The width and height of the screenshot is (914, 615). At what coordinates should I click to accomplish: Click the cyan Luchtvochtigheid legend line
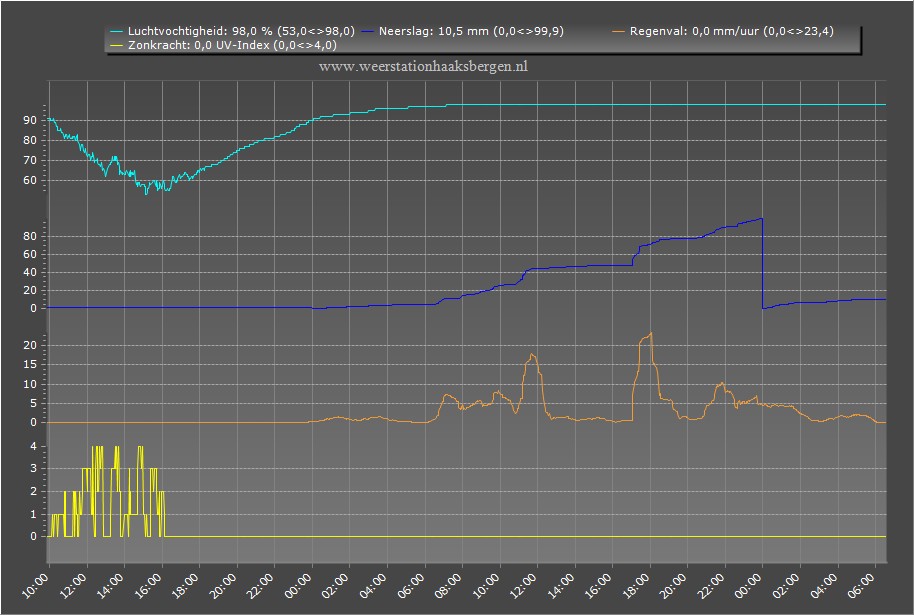tap(117, 31)
